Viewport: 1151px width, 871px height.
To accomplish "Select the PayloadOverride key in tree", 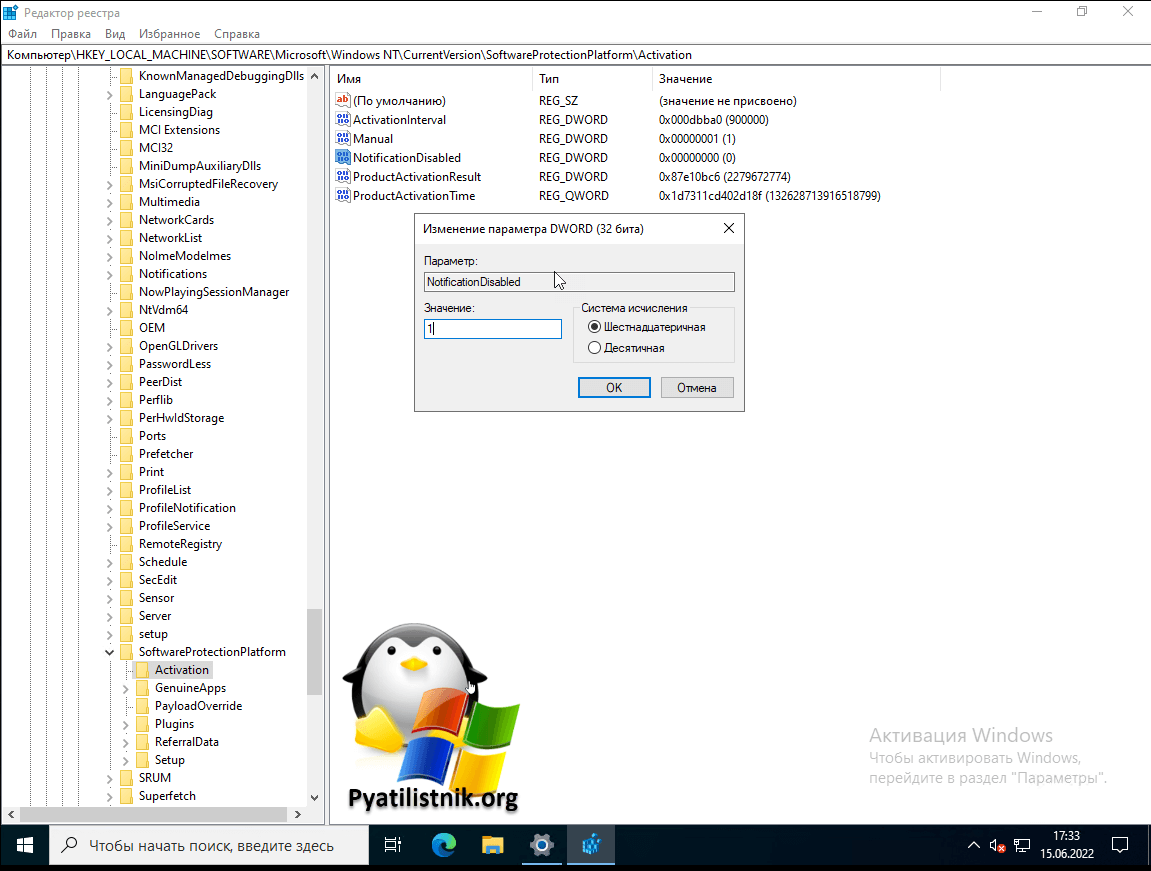I will (198, 706).
